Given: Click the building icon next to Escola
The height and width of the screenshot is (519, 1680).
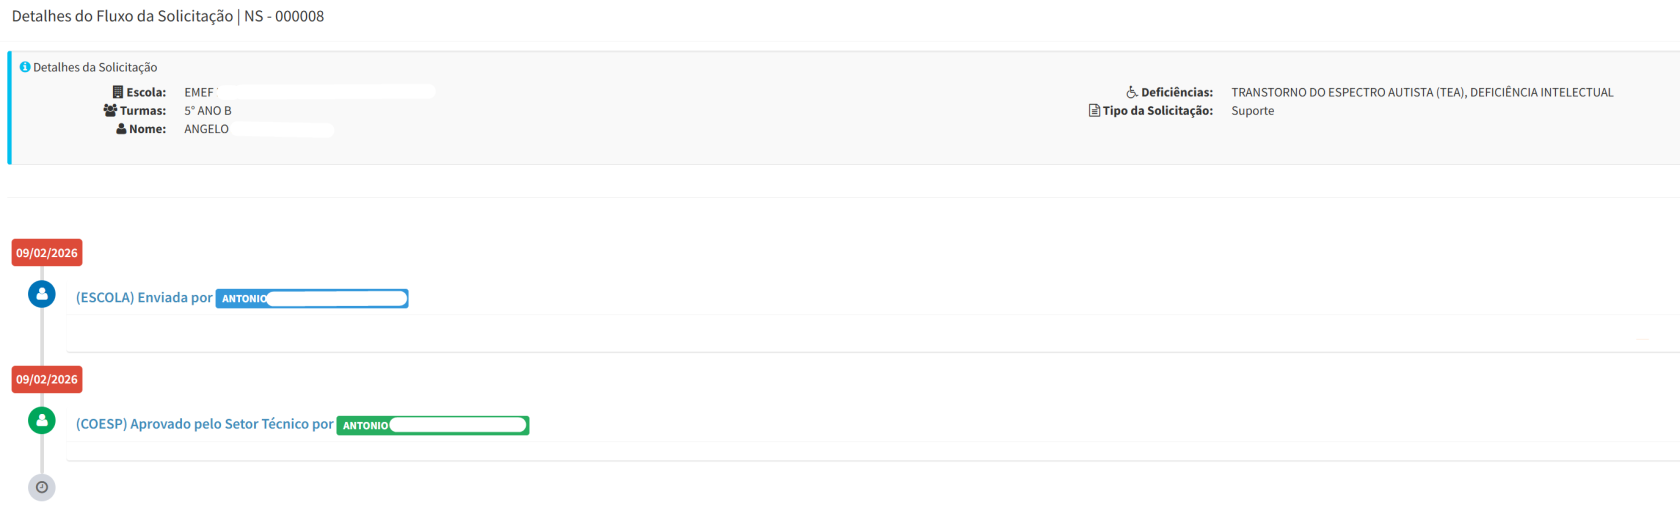Looking at the screenshot, I should (x=118, y=92).
